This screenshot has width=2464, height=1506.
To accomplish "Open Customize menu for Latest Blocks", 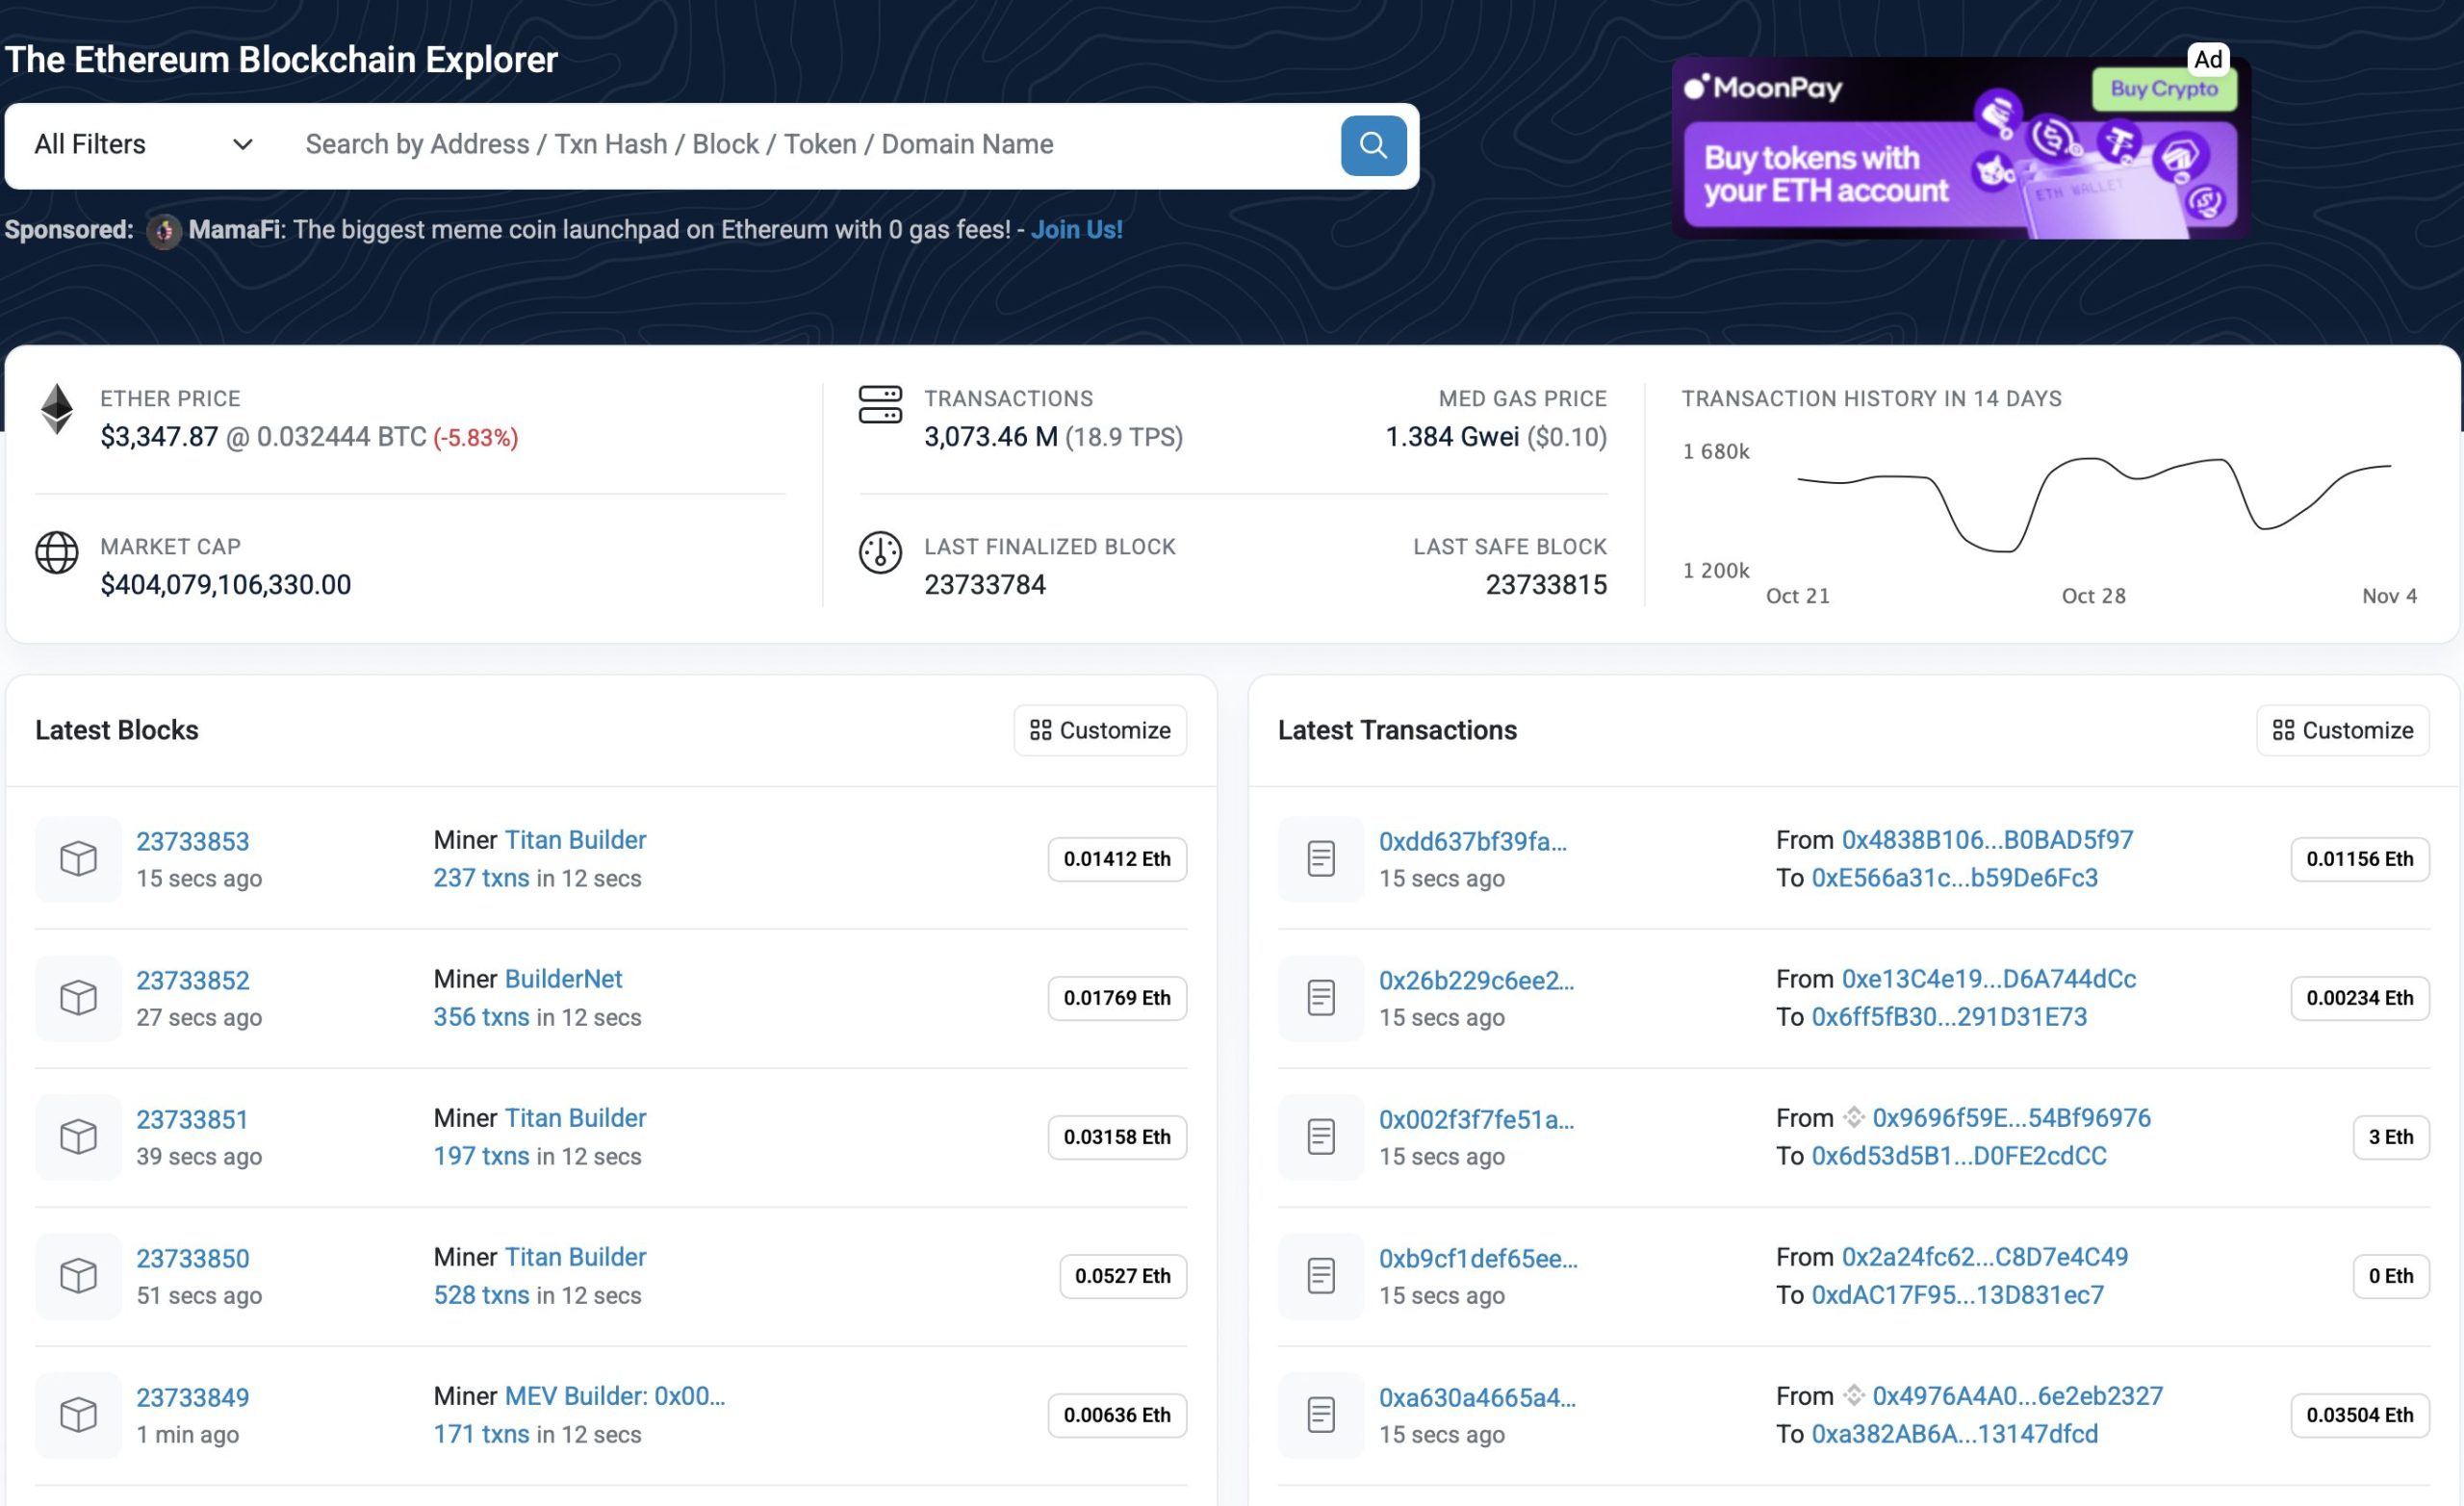I will tap(1099, 730).
